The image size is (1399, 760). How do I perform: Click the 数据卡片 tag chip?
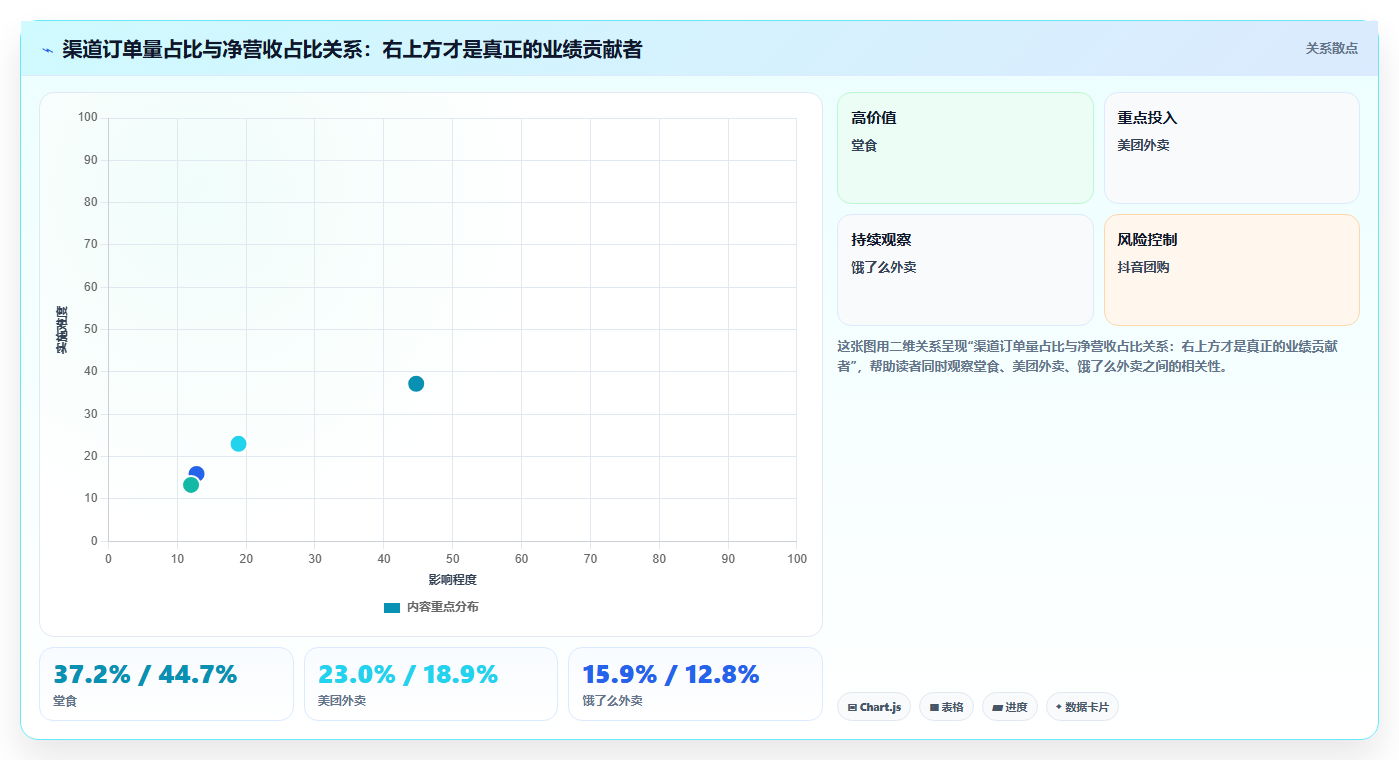(1082, 707)
